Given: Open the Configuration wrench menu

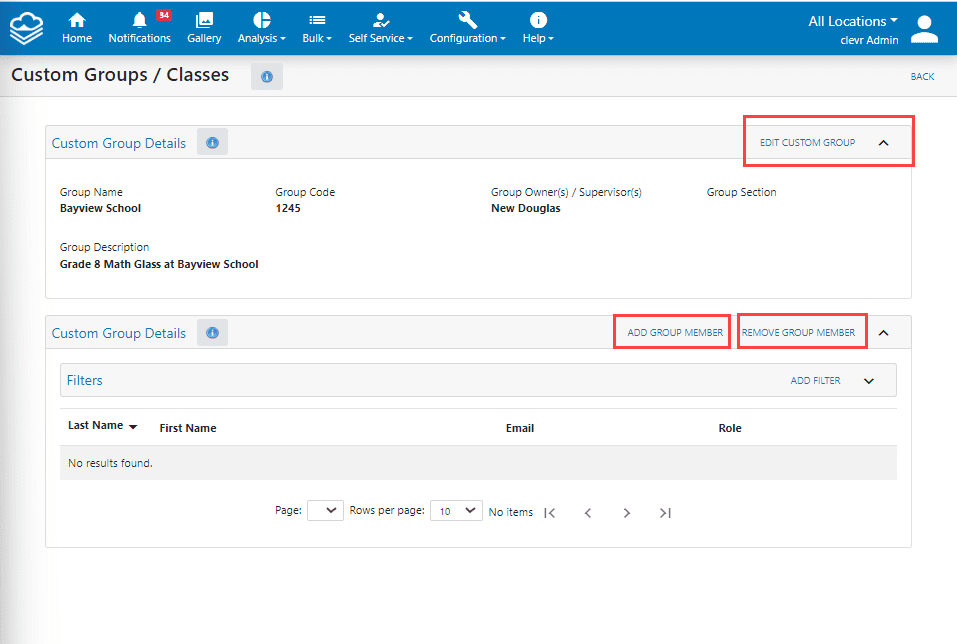Looking at the screenshot, I should (x=468, y=28).
